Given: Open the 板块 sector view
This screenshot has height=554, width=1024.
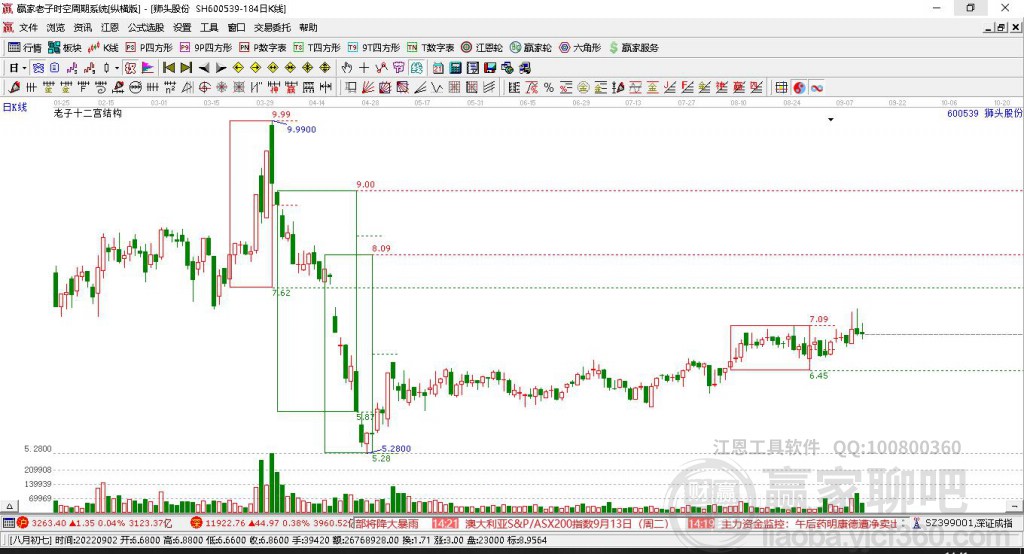Looking at the screenshot, I should 65,48.
